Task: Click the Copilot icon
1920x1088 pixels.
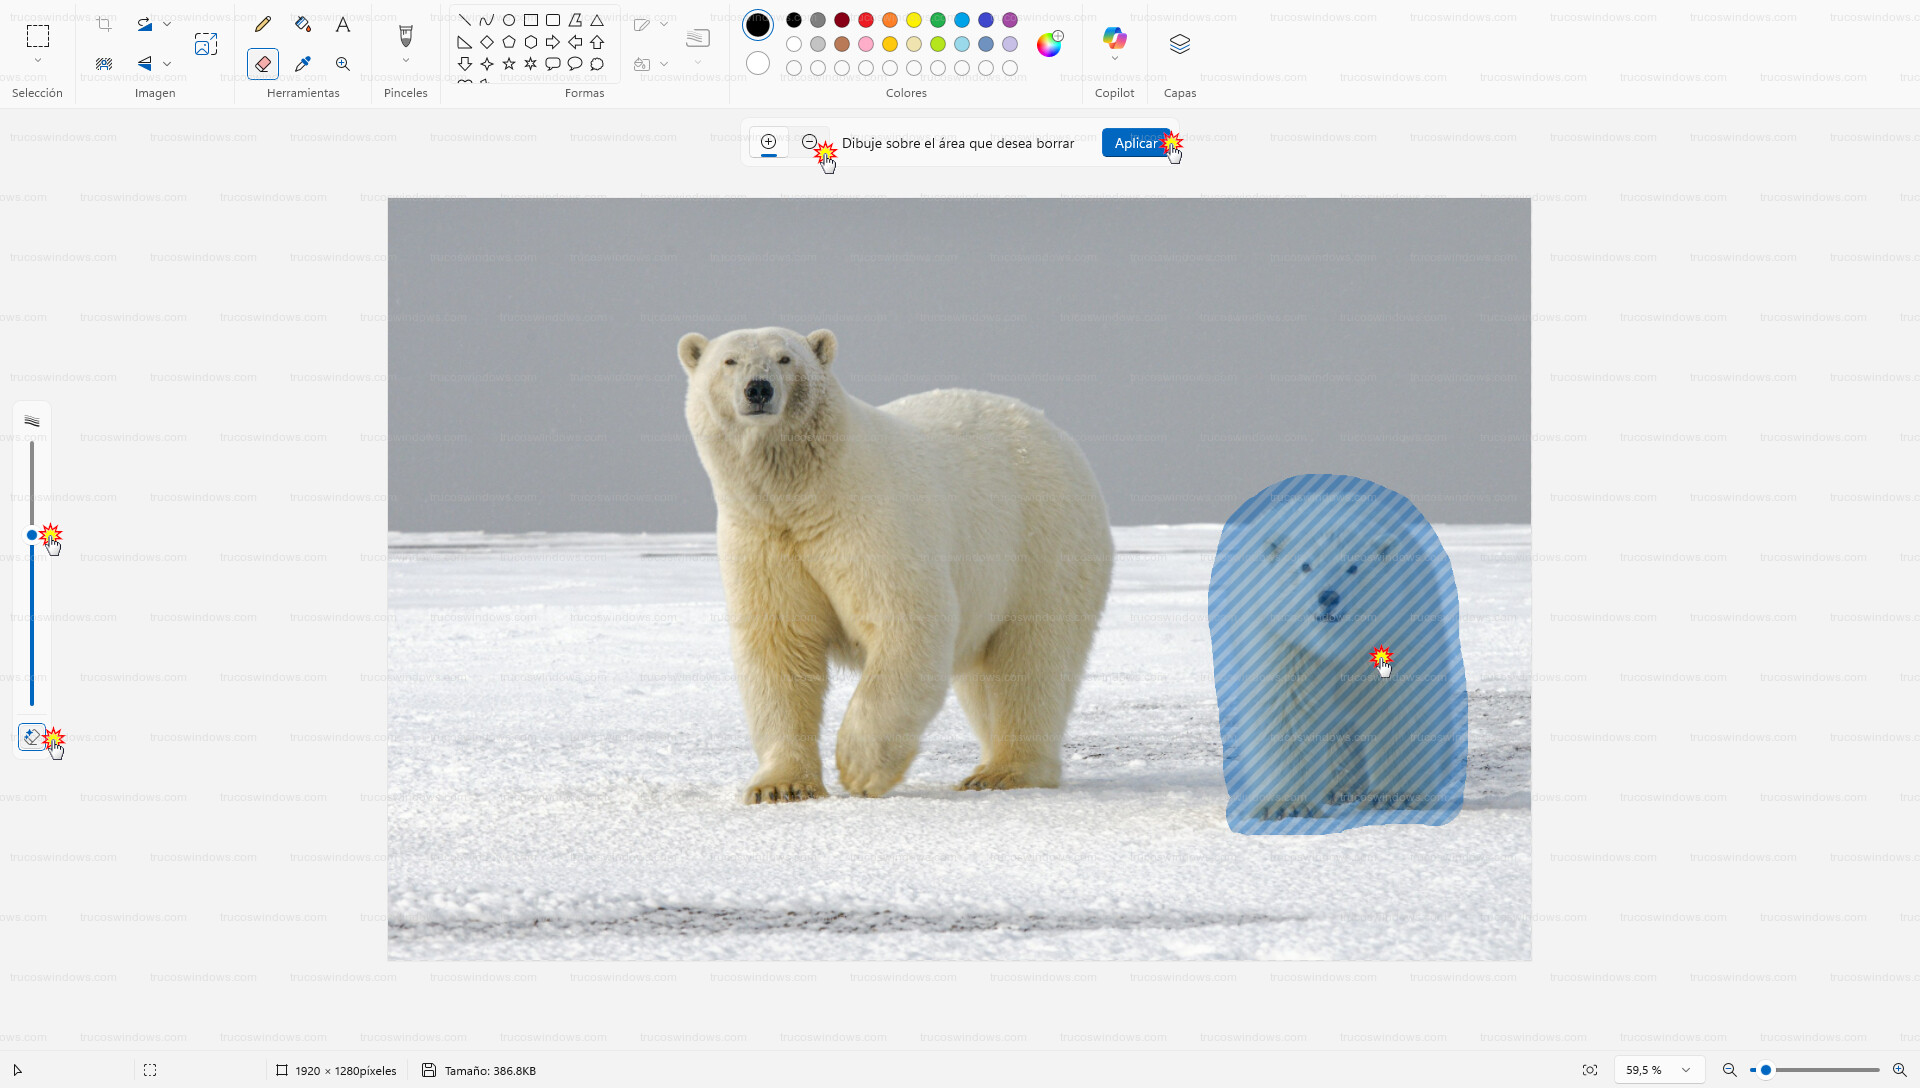Action: [x=1115, y=39]
